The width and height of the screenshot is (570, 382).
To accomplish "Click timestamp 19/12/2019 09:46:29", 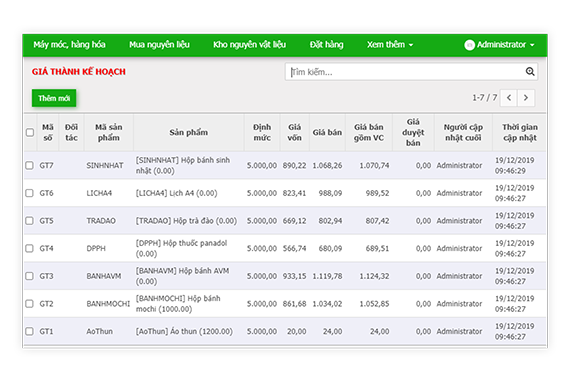I will pos(514,165).
